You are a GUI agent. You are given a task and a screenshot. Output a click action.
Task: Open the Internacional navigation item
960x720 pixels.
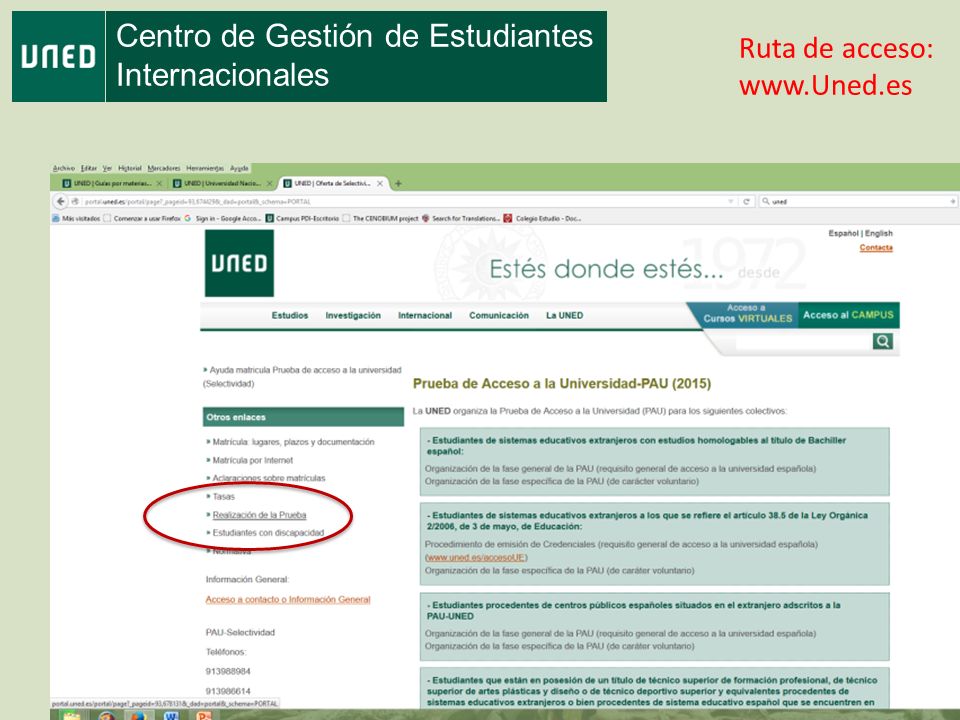click(x=425, y=315)
